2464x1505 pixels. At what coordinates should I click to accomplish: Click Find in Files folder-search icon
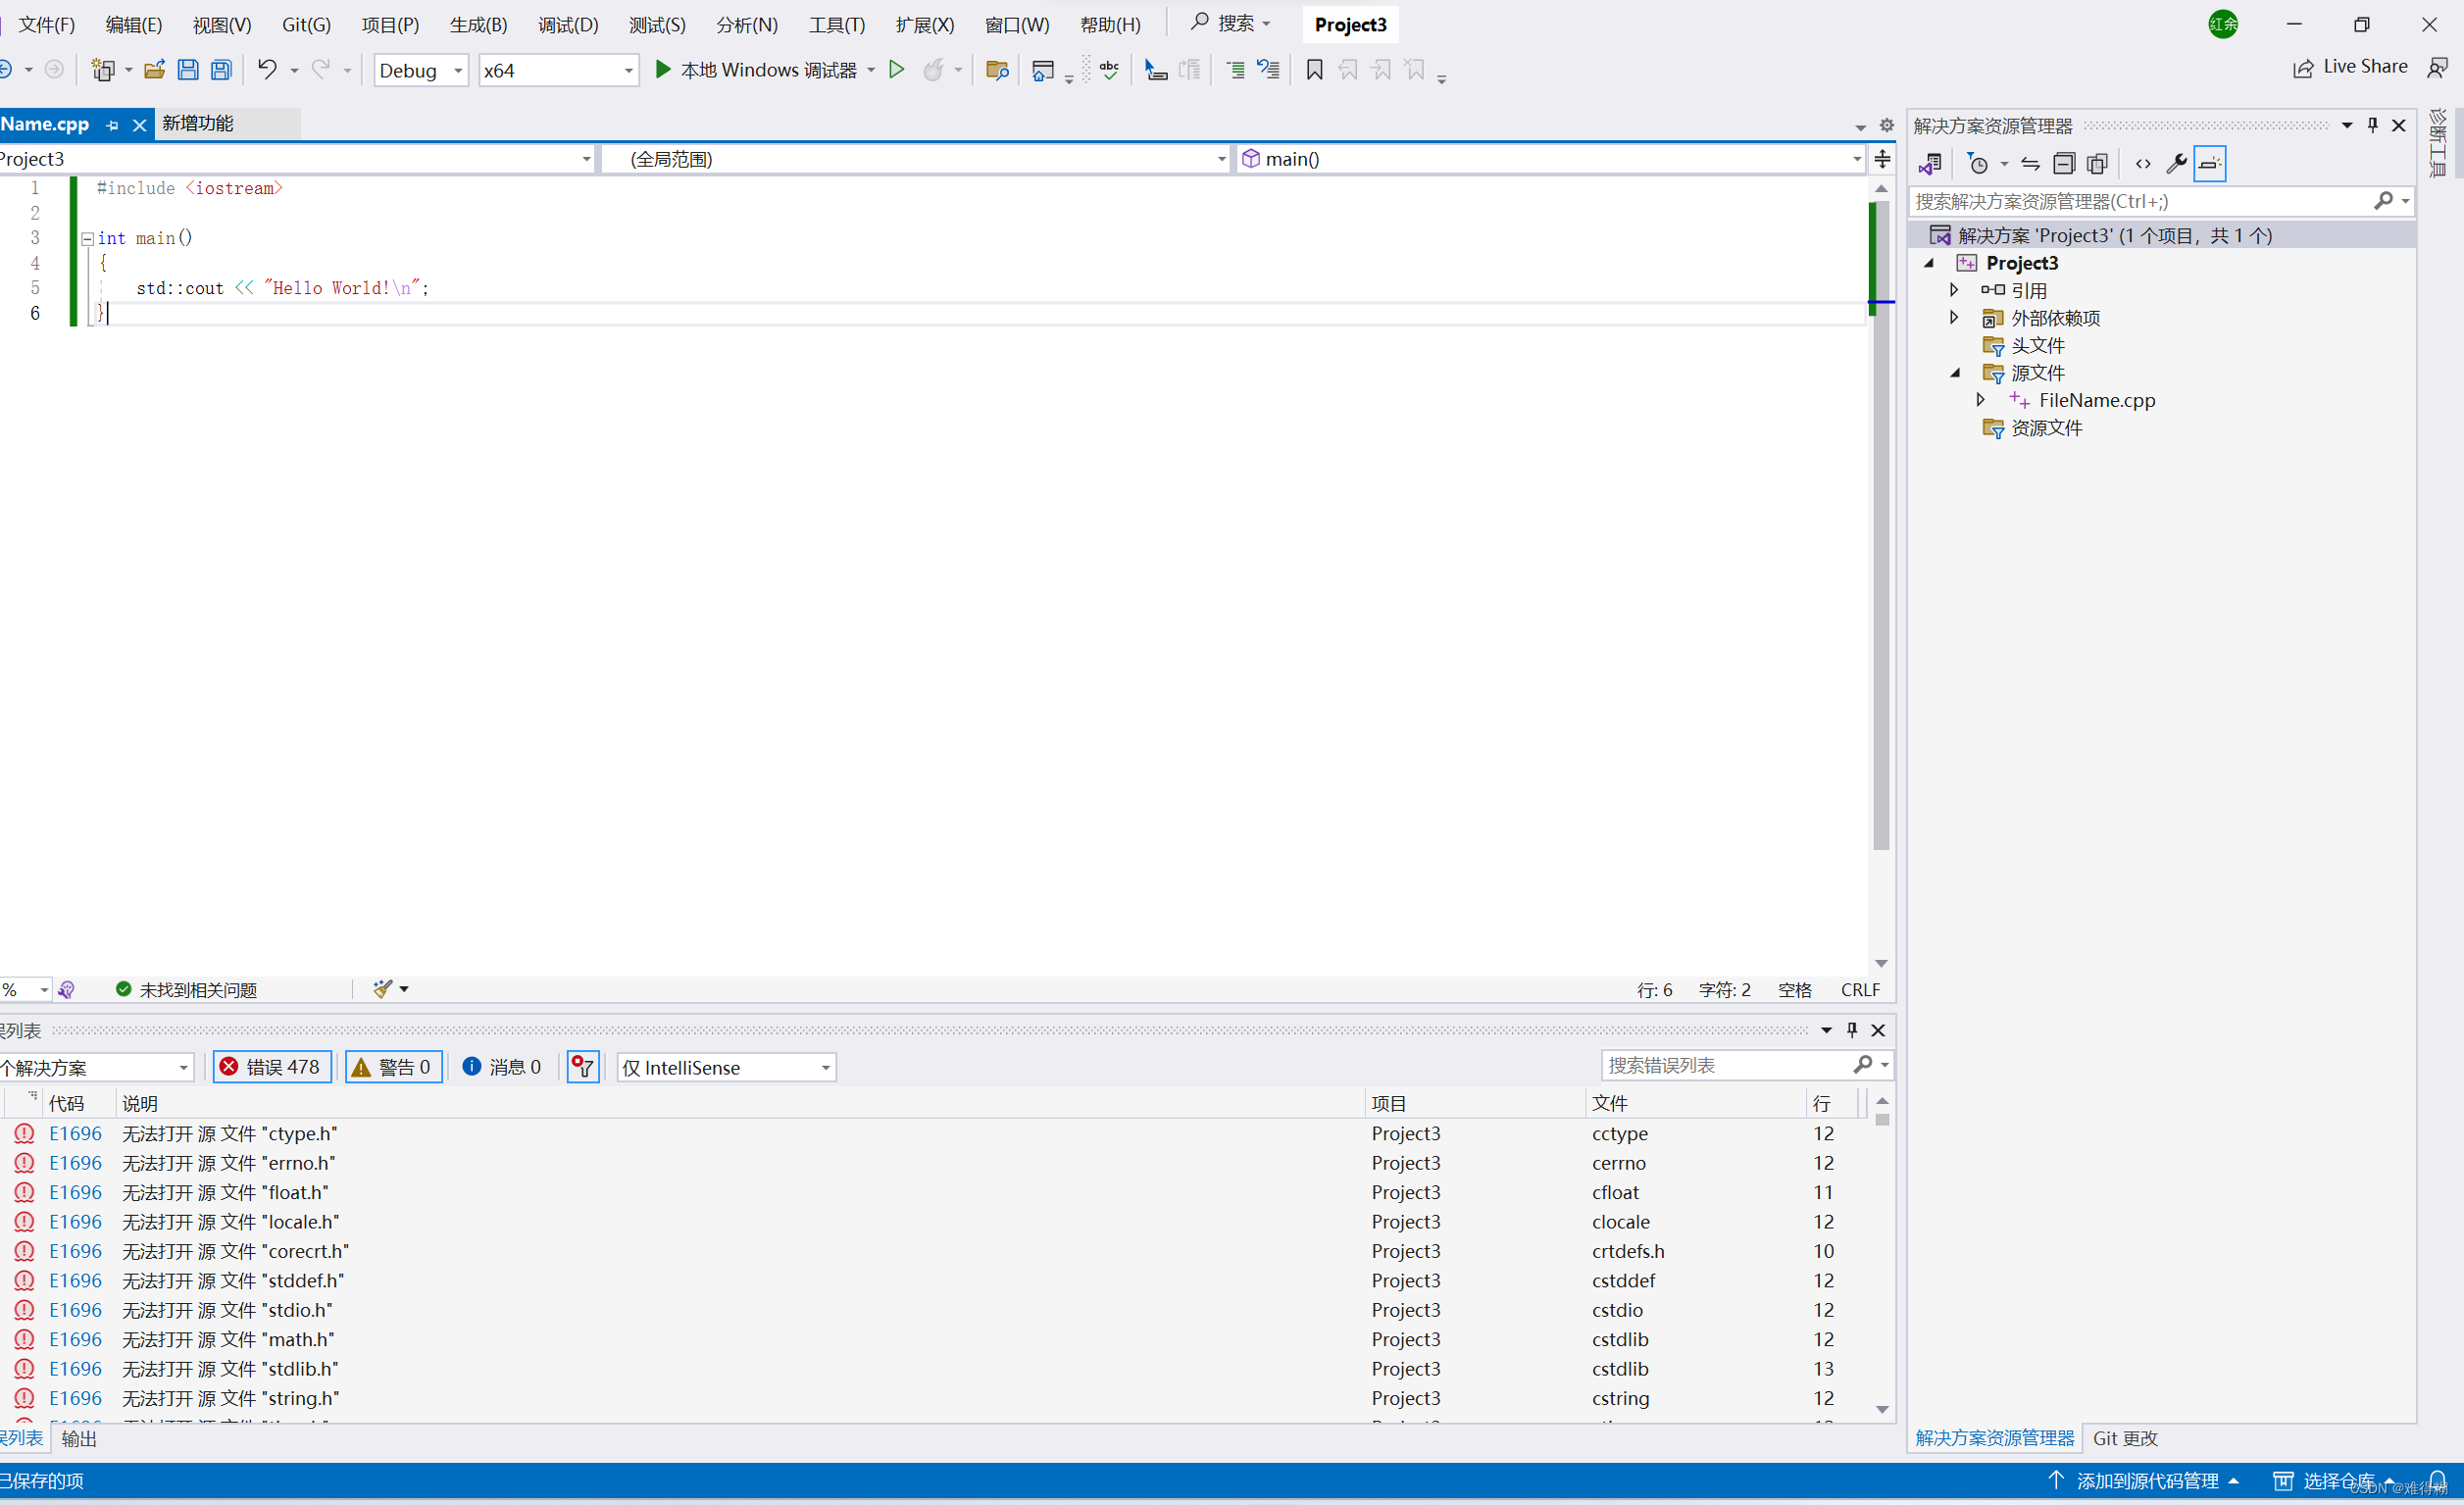click(996, 69)
